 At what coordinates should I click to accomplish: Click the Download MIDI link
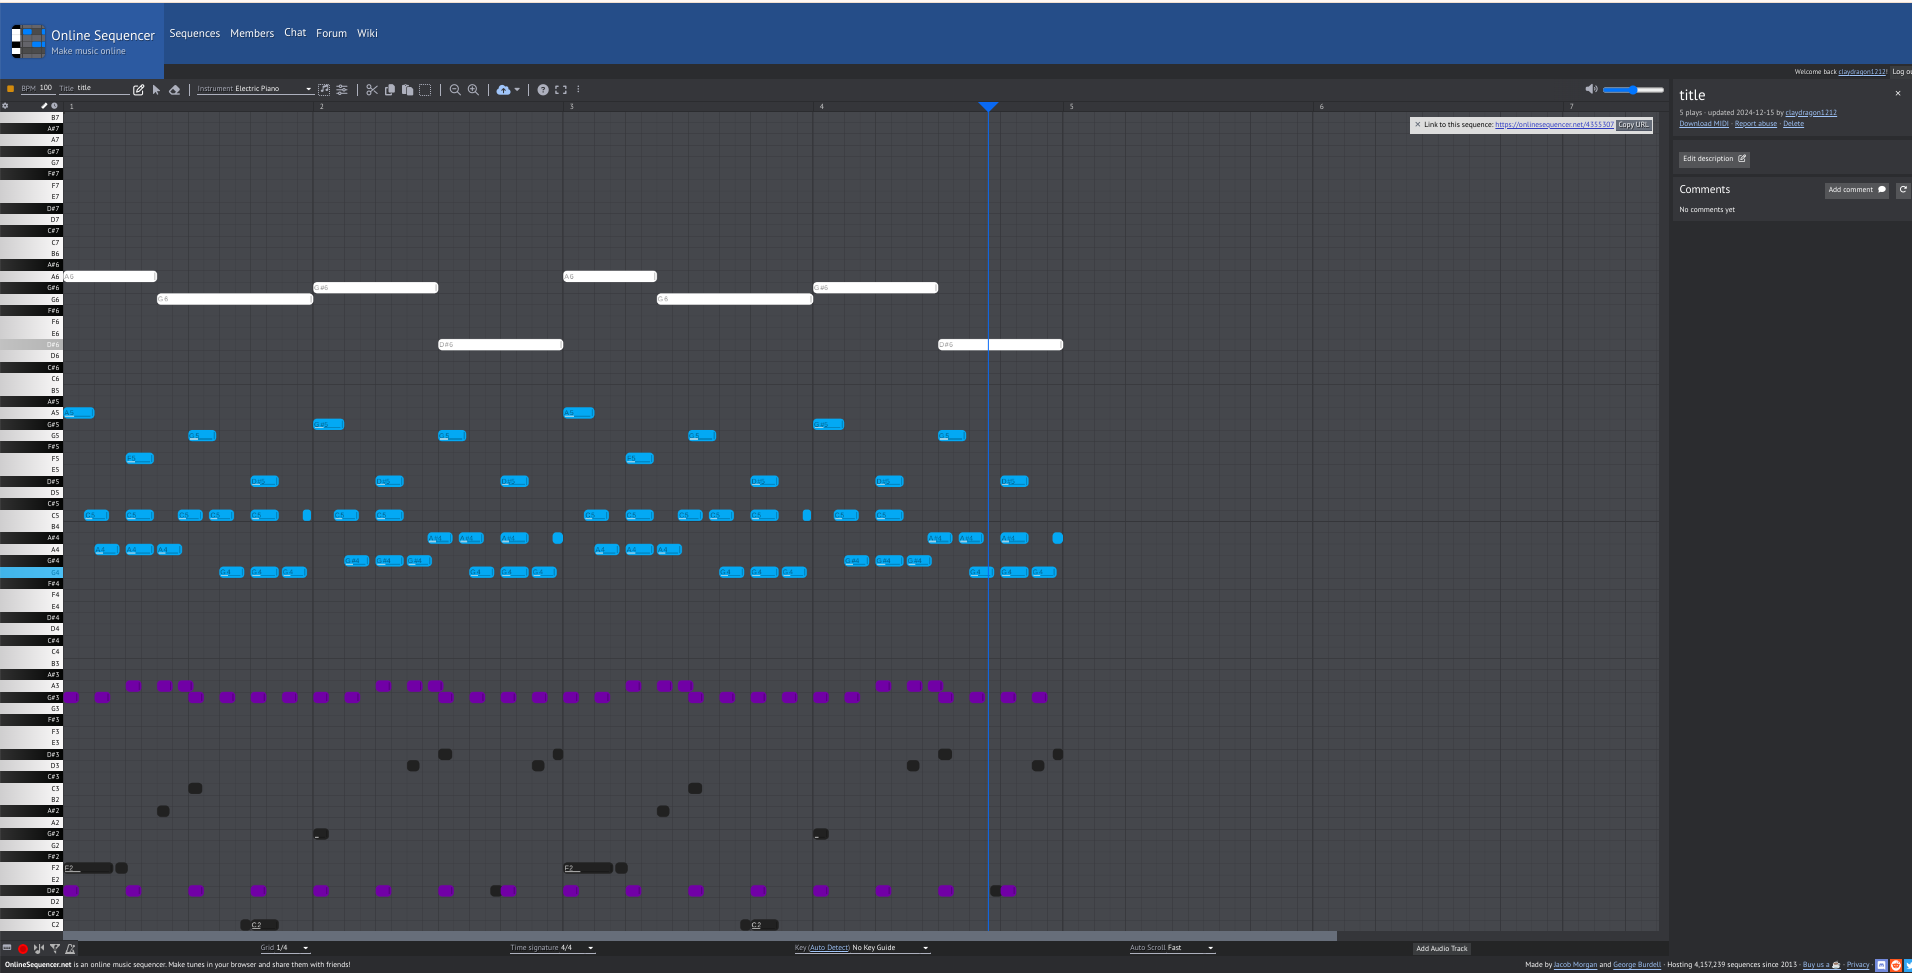(x=1703, y=124)
